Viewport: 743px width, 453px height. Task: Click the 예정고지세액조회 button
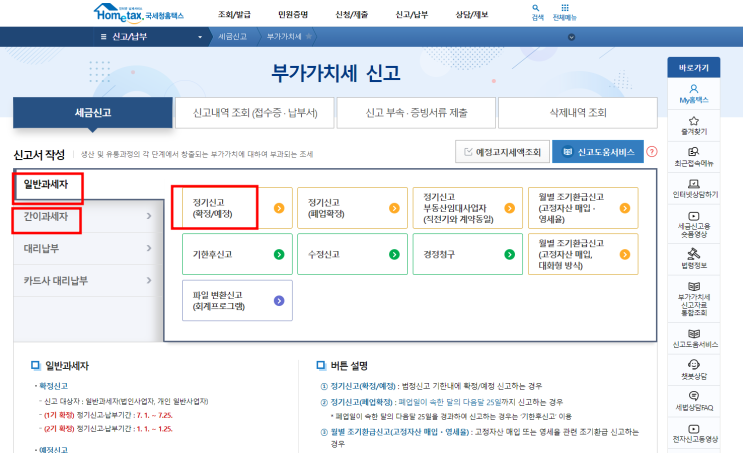(502, 152)
